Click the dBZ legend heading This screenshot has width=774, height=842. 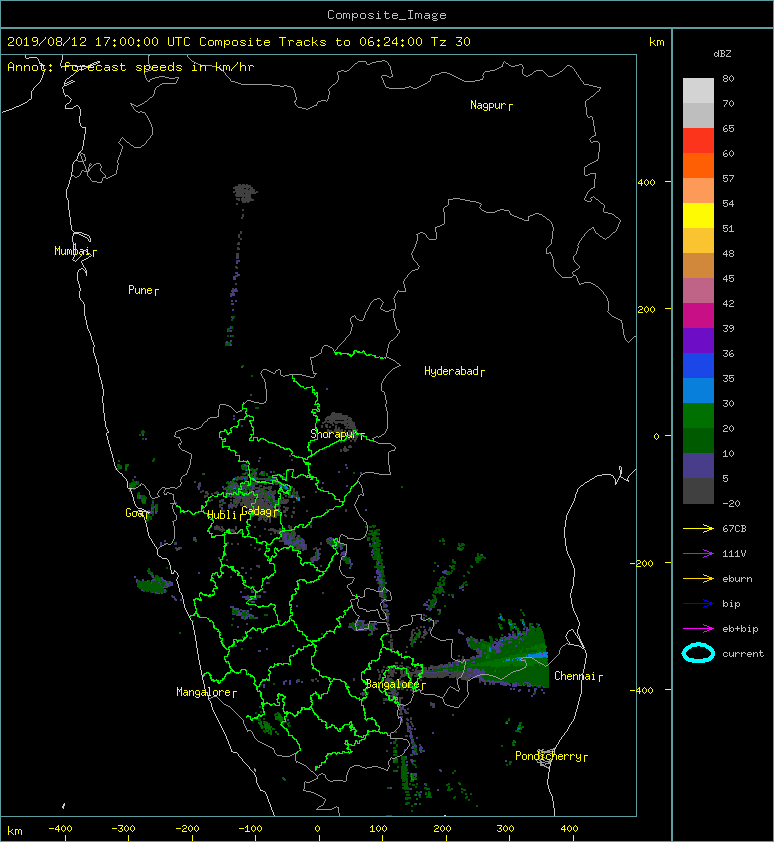[722, 54]
